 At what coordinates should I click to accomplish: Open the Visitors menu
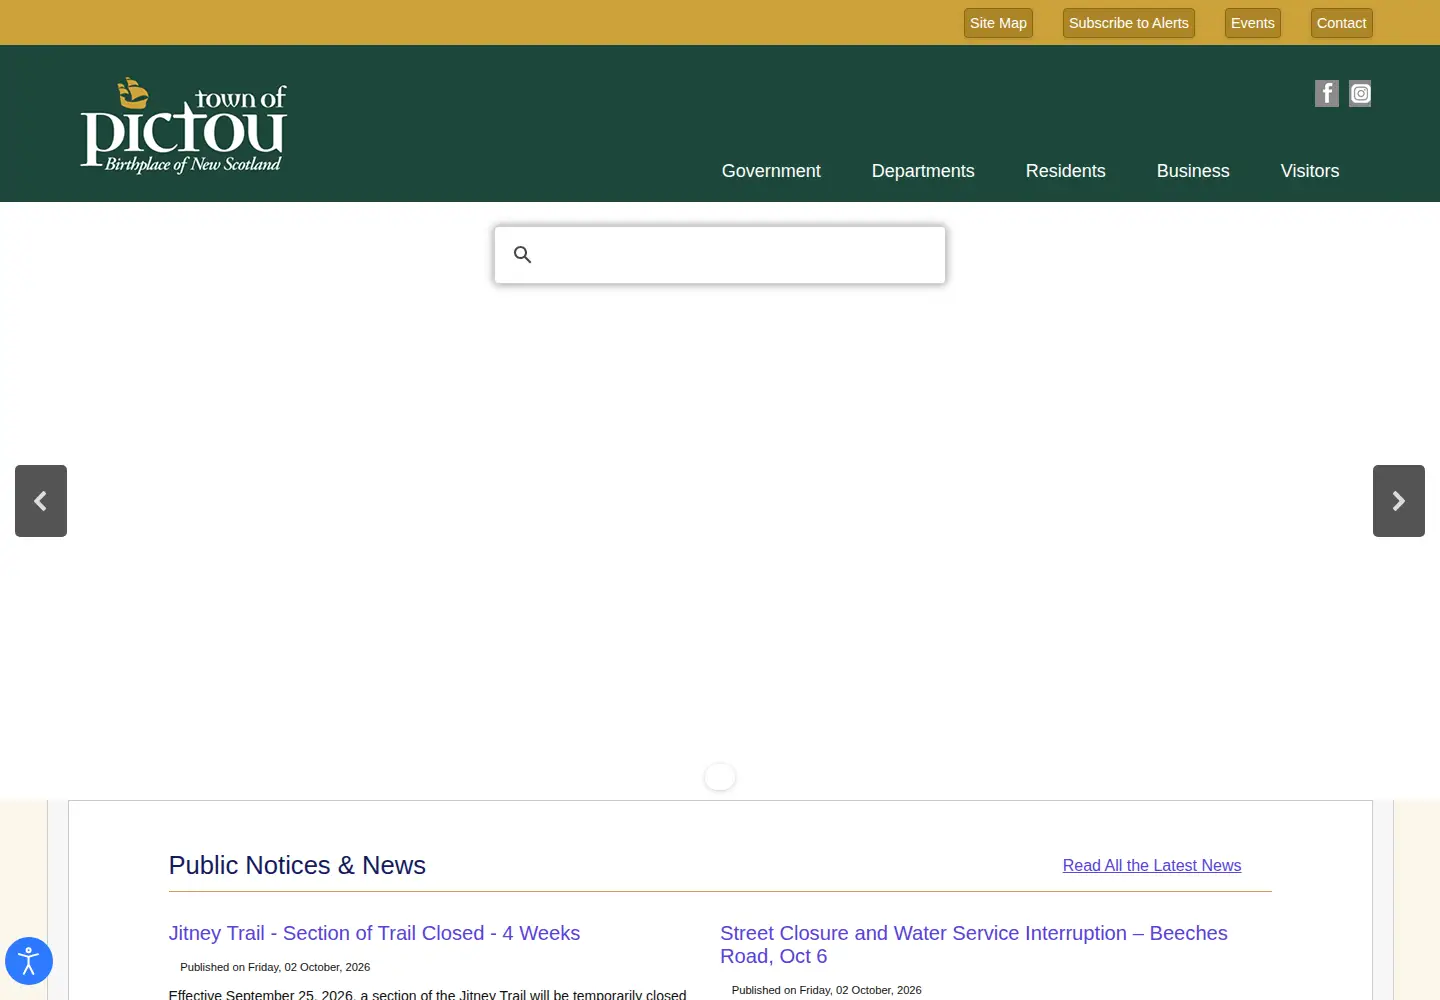(1310, 171)
